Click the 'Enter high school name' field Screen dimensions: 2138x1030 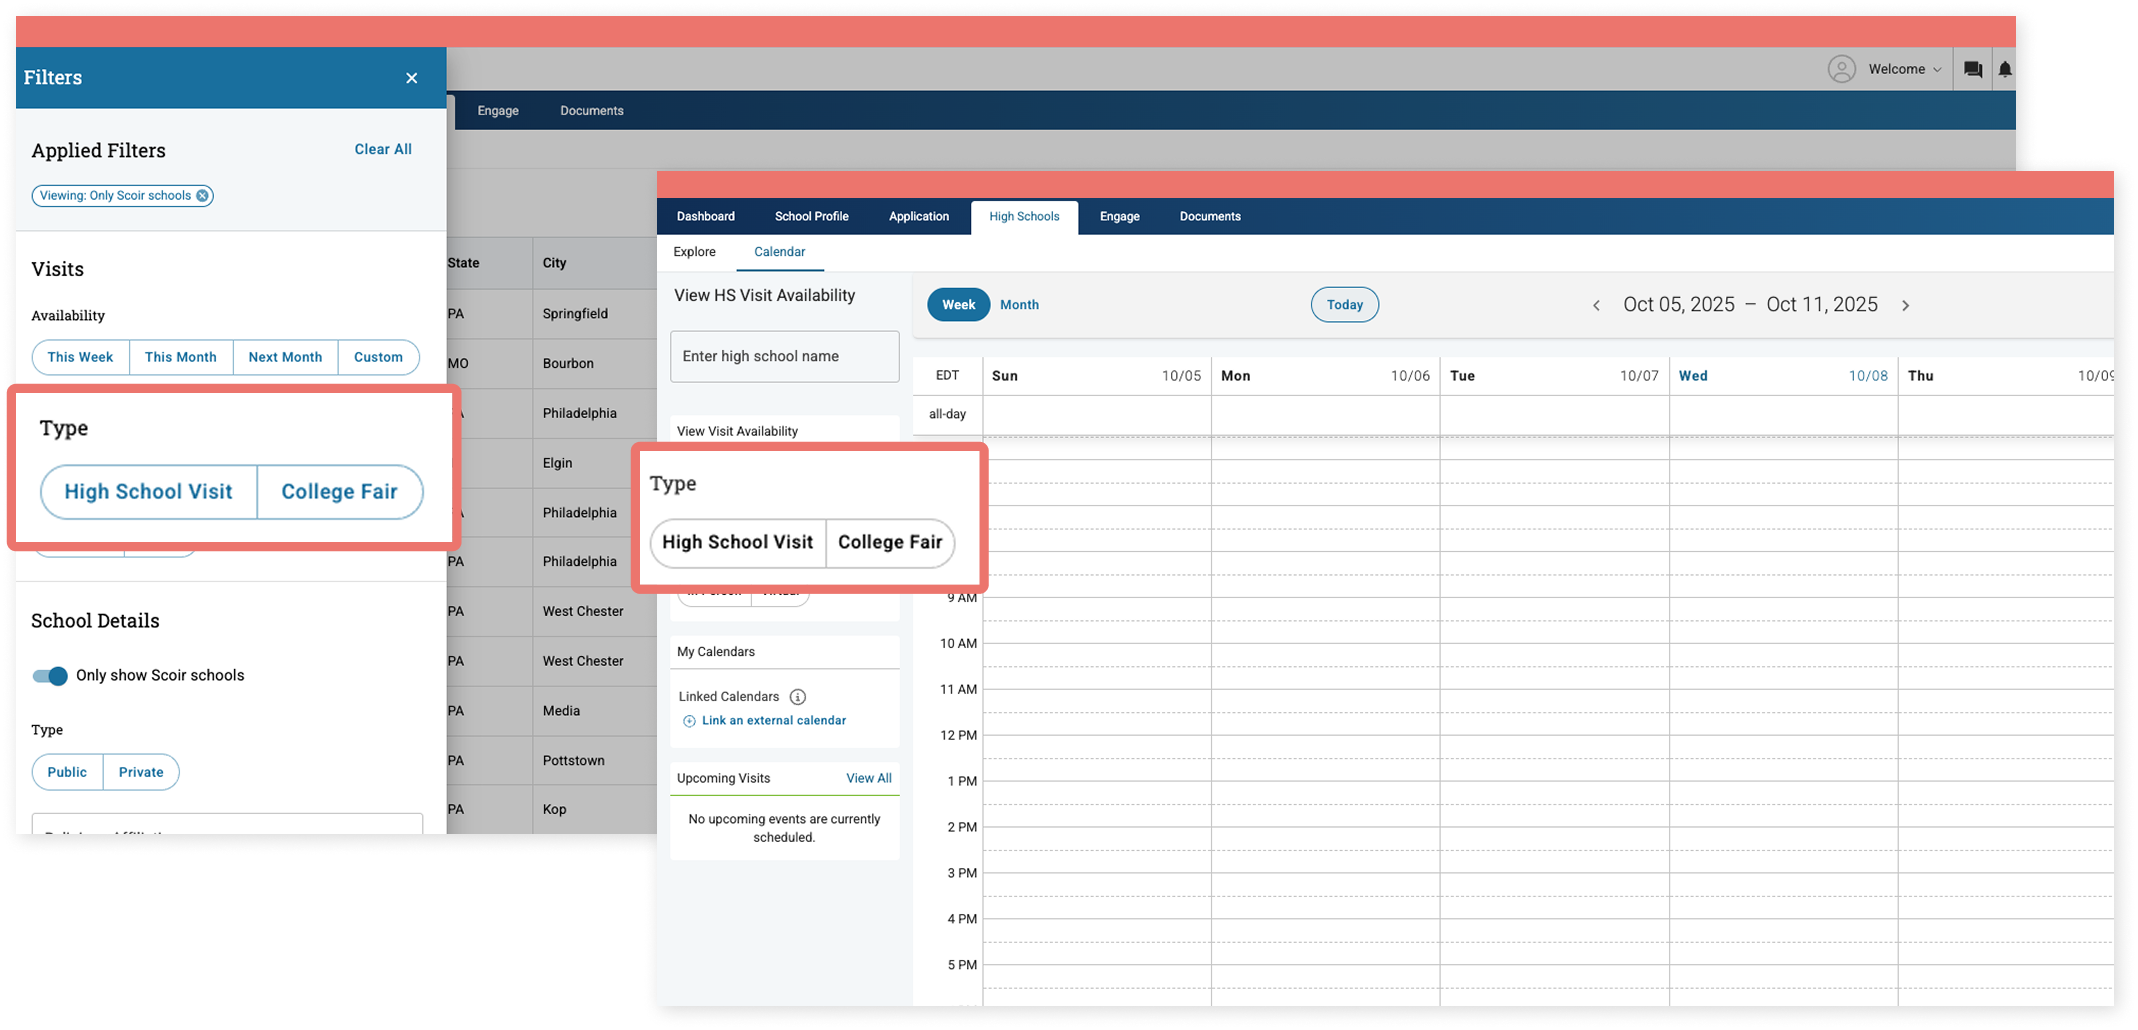tap(784, 356)
